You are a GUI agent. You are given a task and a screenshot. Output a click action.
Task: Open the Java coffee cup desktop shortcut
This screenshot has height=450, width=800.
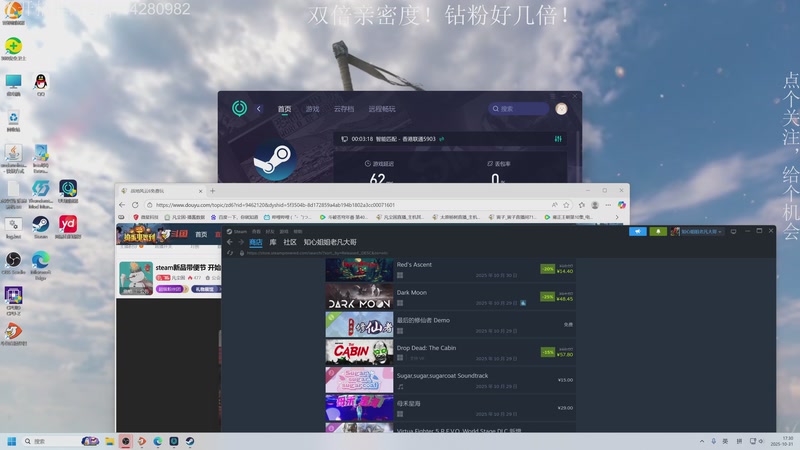coord(13,157)
